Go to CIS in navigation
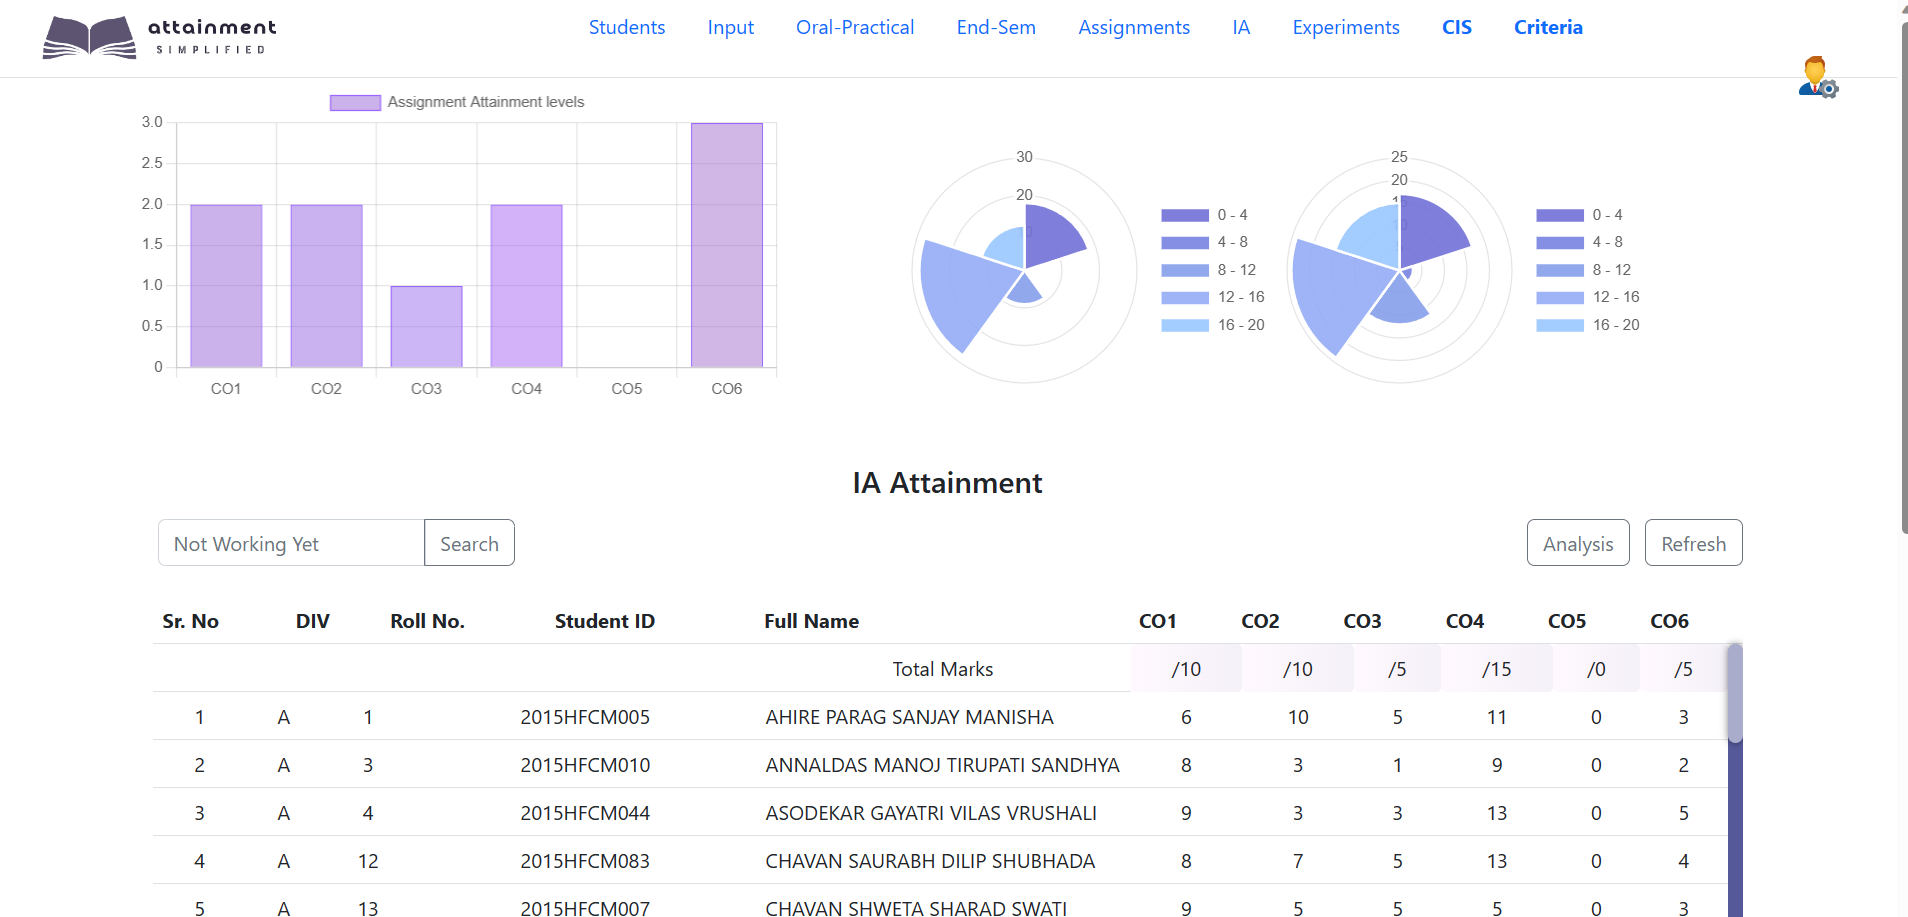Screen dimensions: 1908x917 tap(1457, 27)
